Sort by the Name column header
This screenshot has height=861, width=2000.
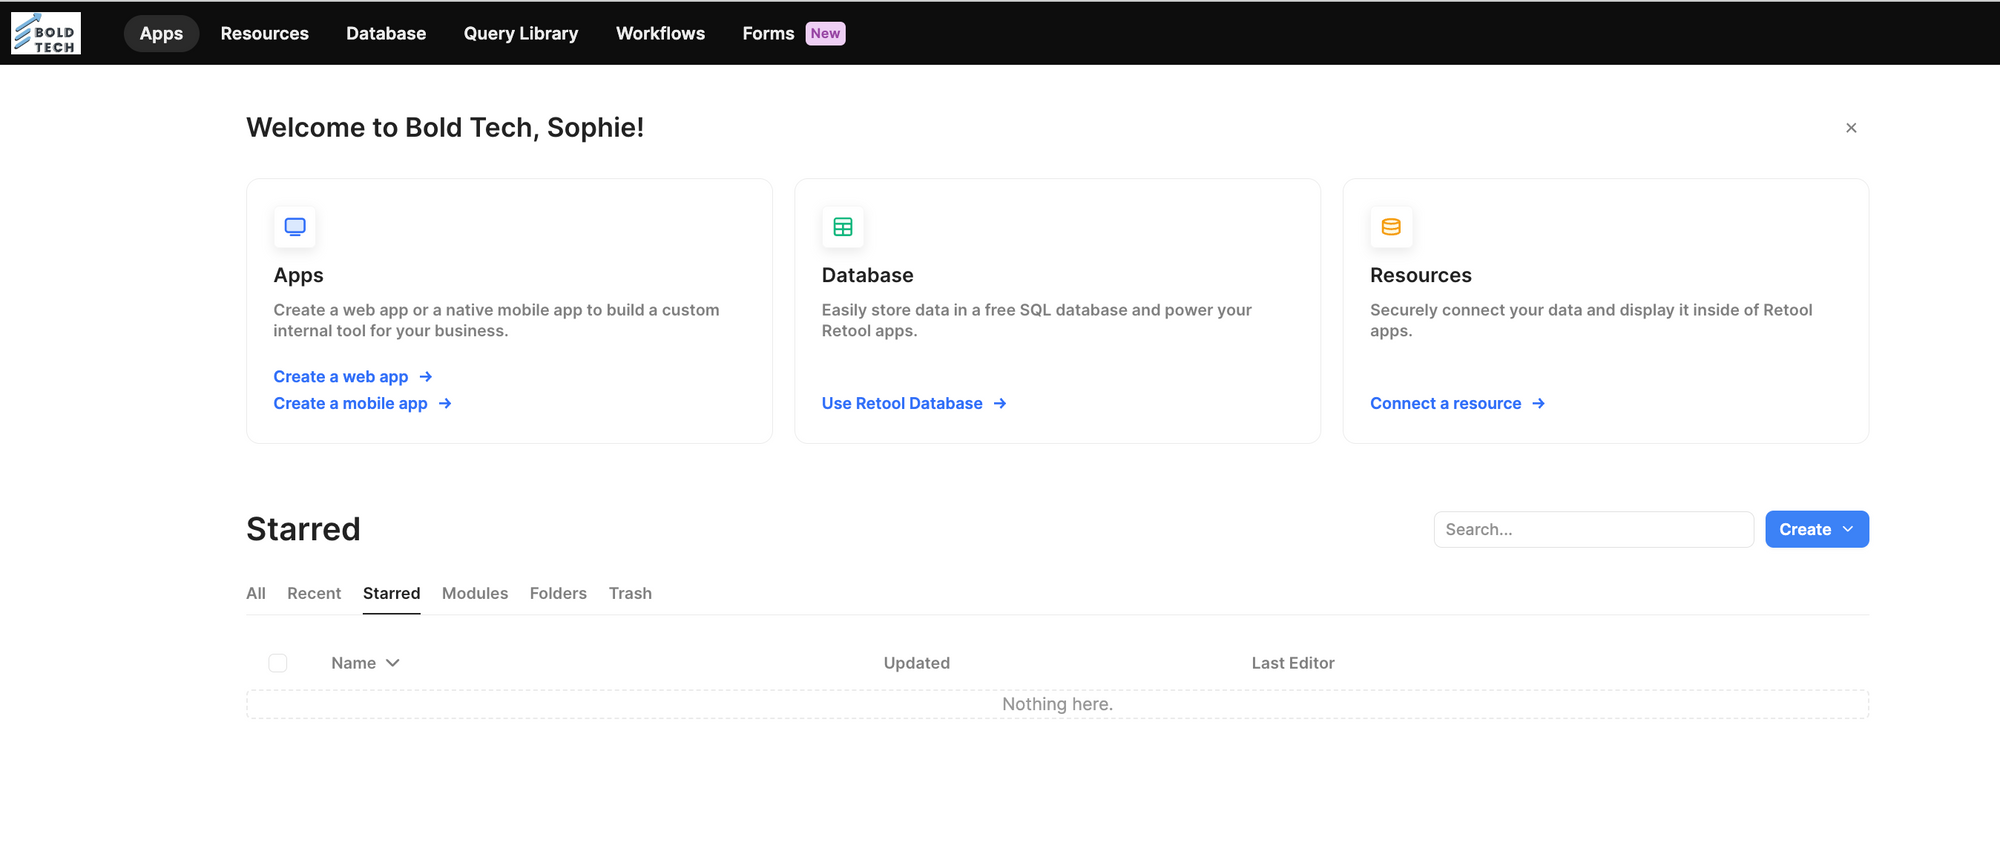click(365, 663)
